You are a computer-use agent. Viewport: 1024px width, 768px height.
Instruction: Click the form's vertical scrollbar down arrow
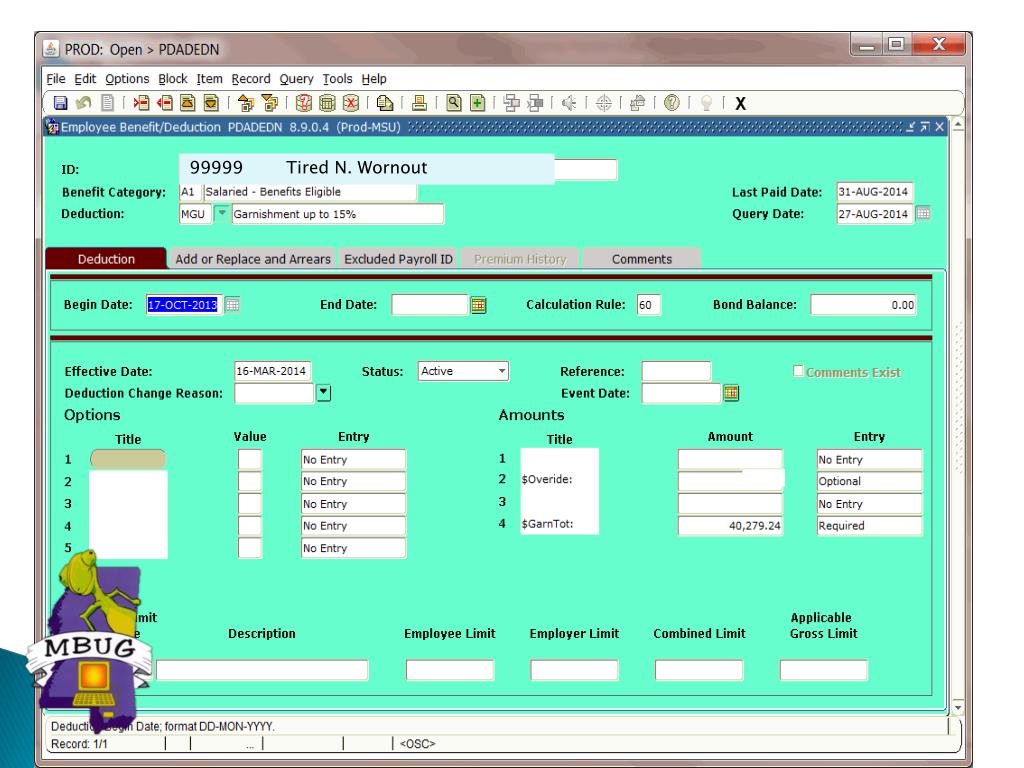tap(958, 707)
